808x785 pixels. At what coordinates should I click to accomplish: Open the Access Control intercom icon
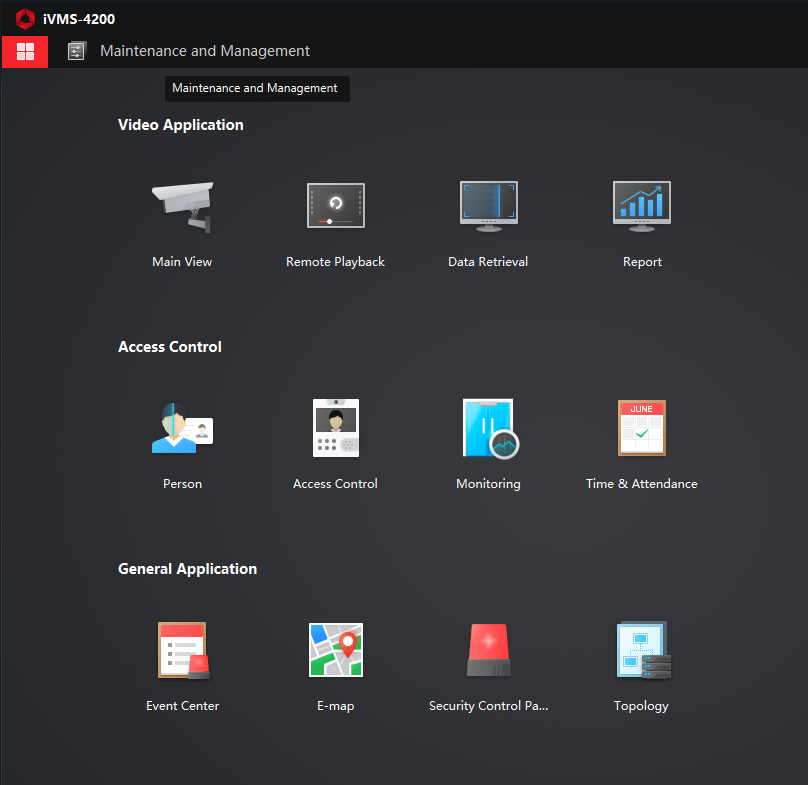[x=336, y=428]
